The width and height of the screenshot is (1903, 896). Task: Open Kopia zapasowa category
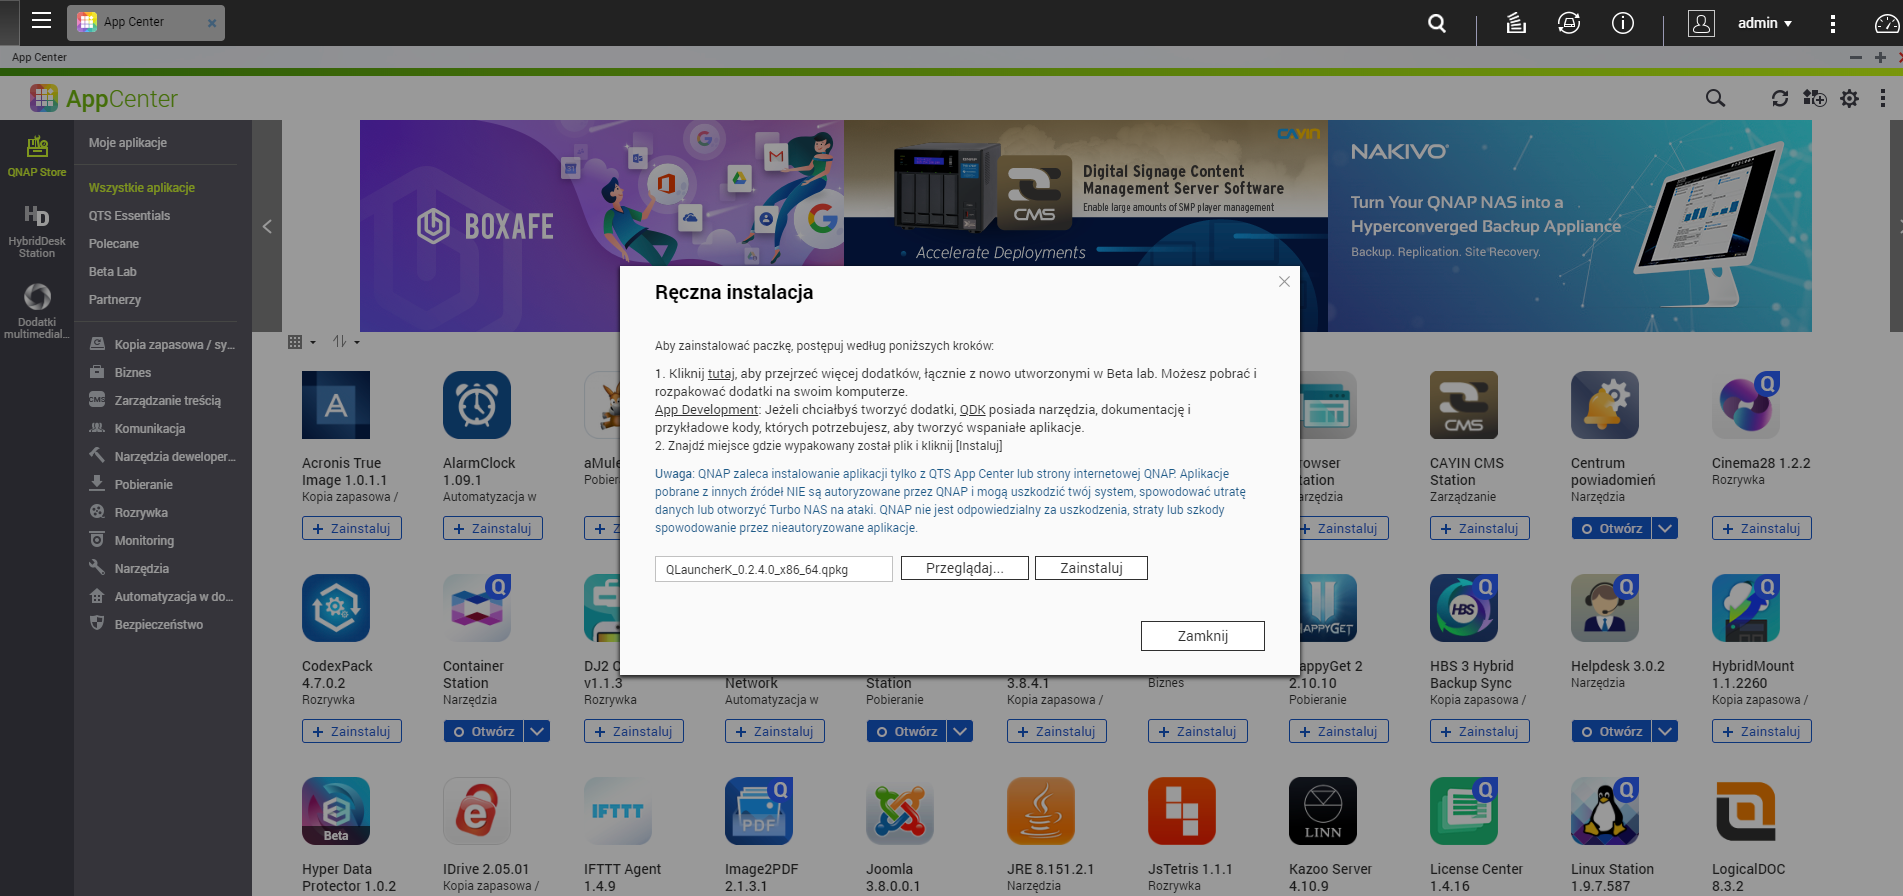coord(162,344)
